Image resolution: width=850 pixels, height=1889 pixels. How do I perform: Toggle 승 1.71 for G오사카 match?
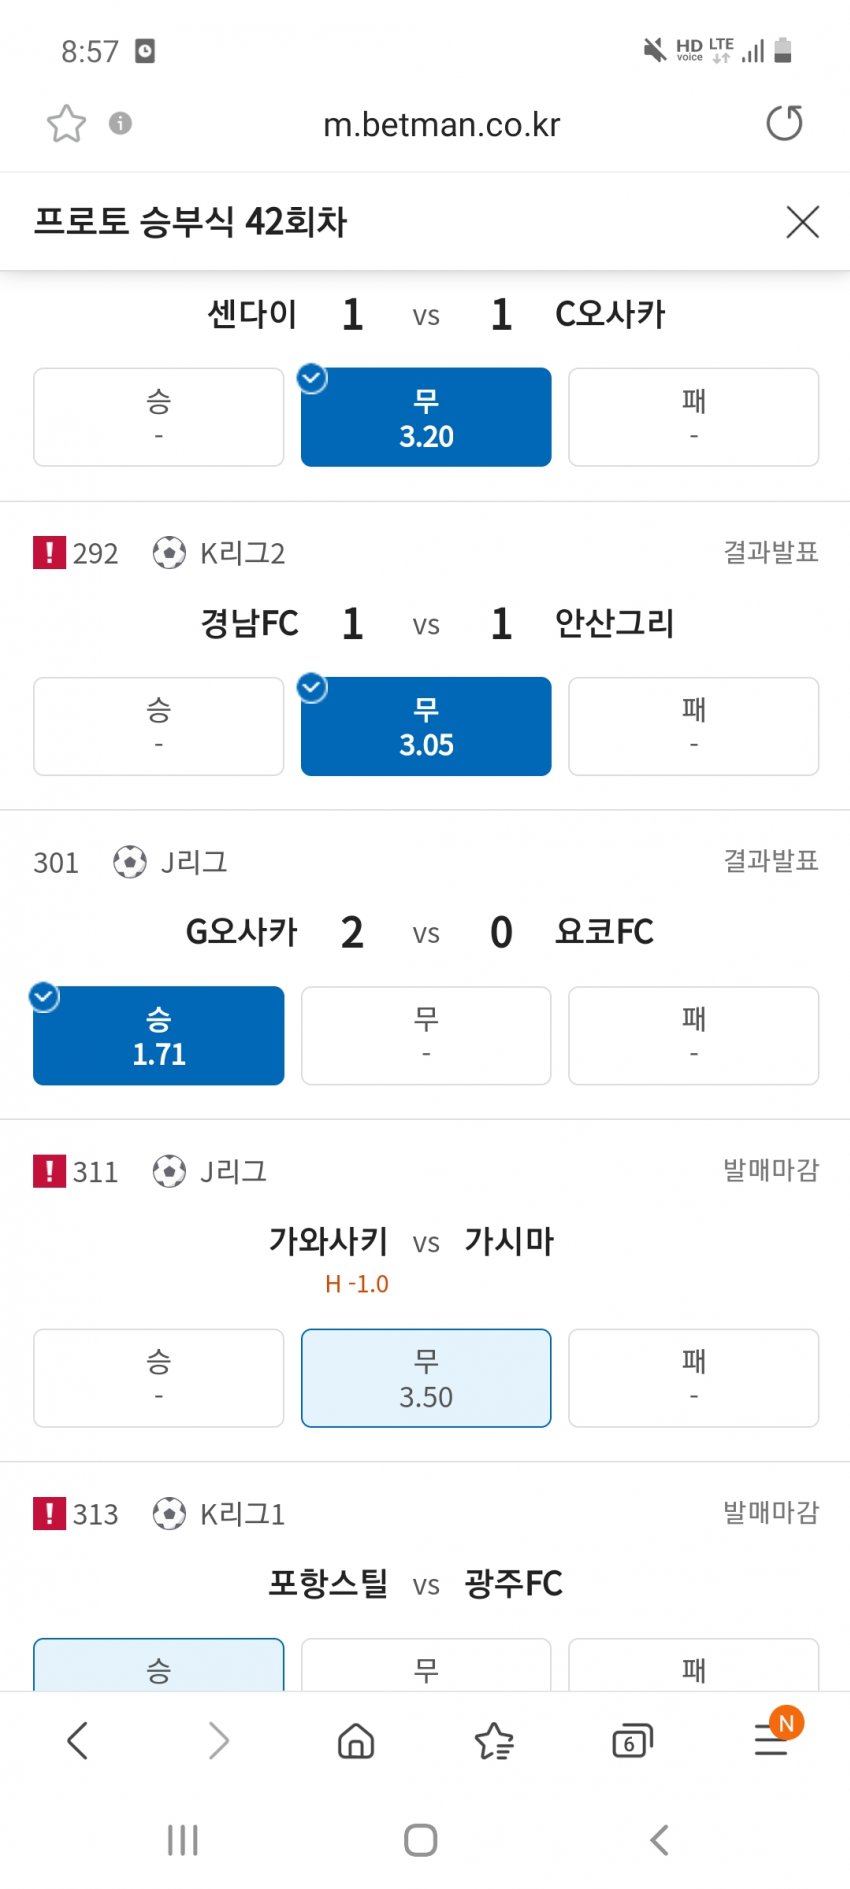(159, 1036)
